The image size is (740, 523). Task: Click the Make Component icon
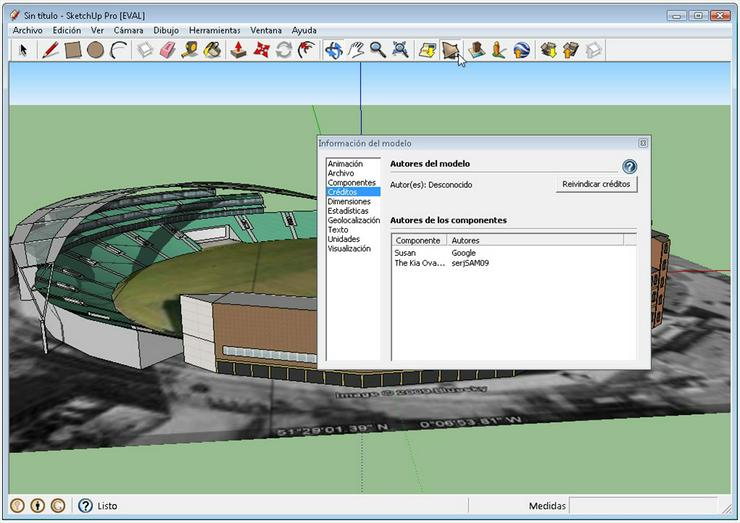click(145, 50)
